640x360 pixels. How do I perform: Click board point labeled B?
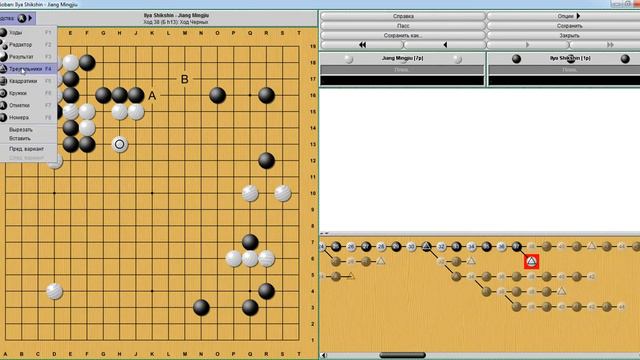pyautogui.click(x=184, y=79)
